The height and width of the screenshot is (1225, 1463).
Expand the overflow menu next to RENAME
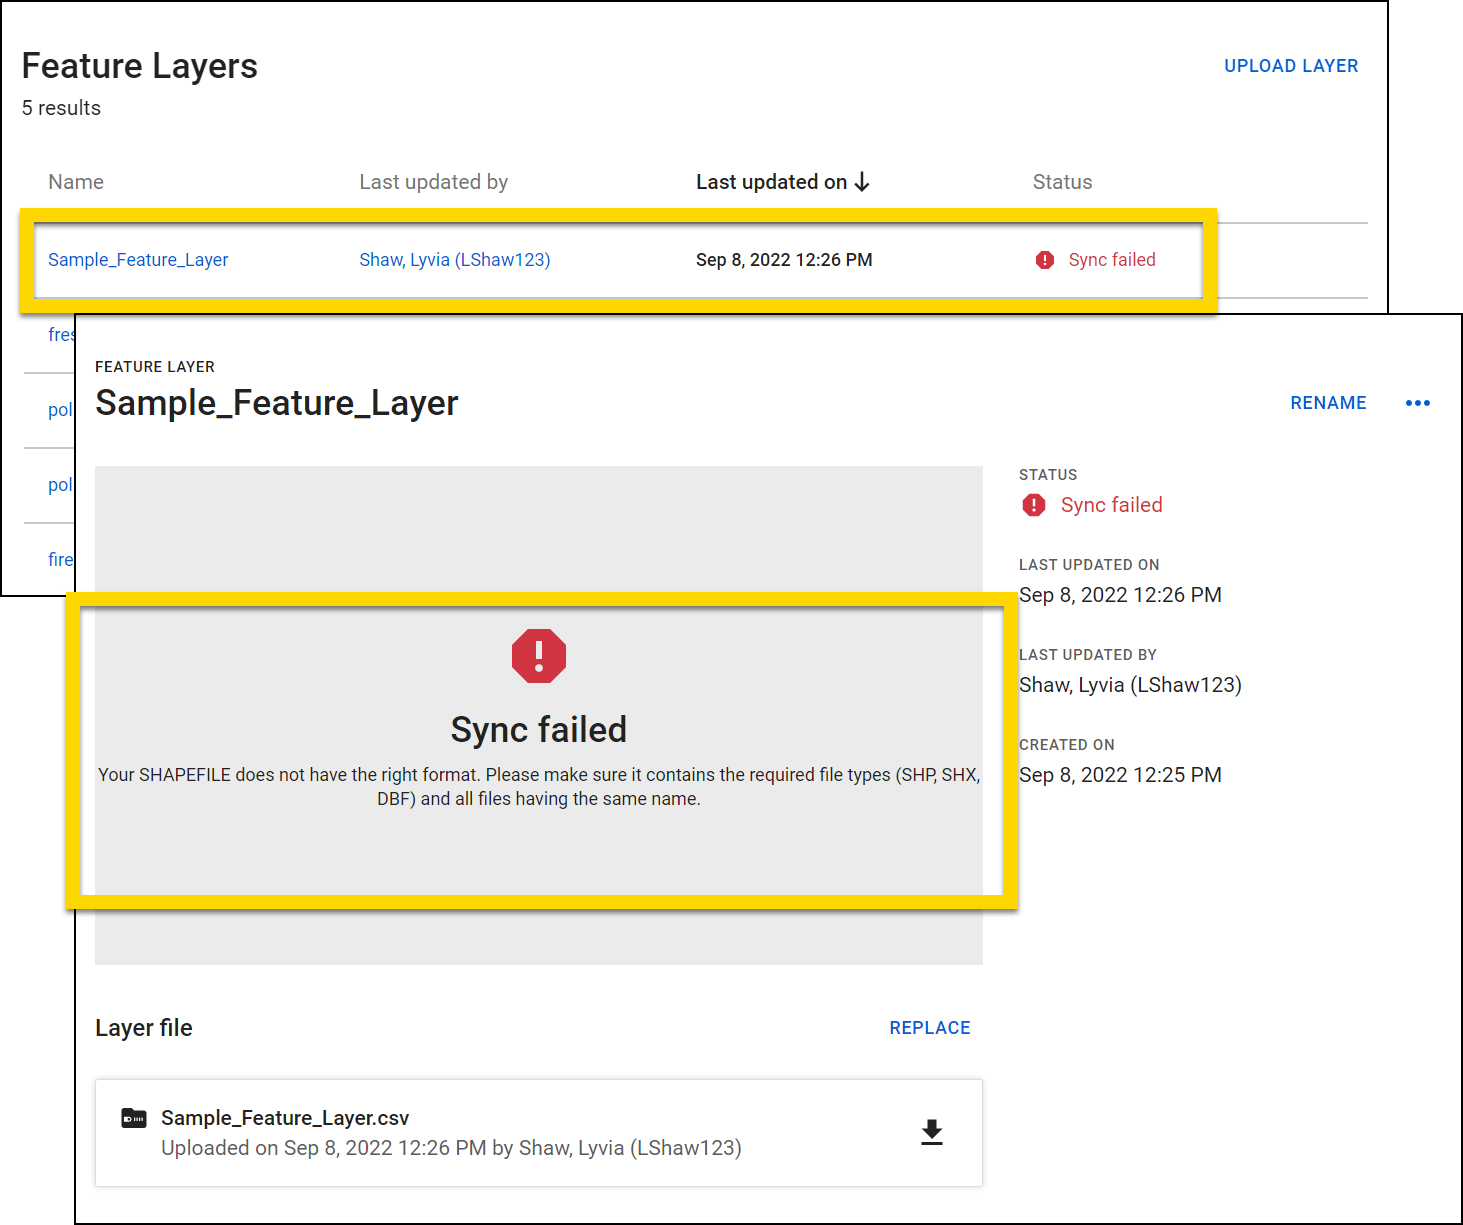click(1417, 403)
